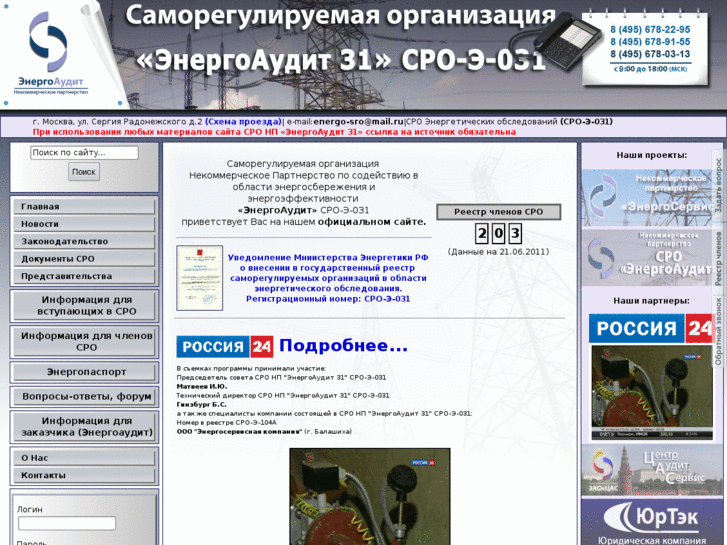
Task: Click the ЭнергоАудит logo in header
Action: 50,53
